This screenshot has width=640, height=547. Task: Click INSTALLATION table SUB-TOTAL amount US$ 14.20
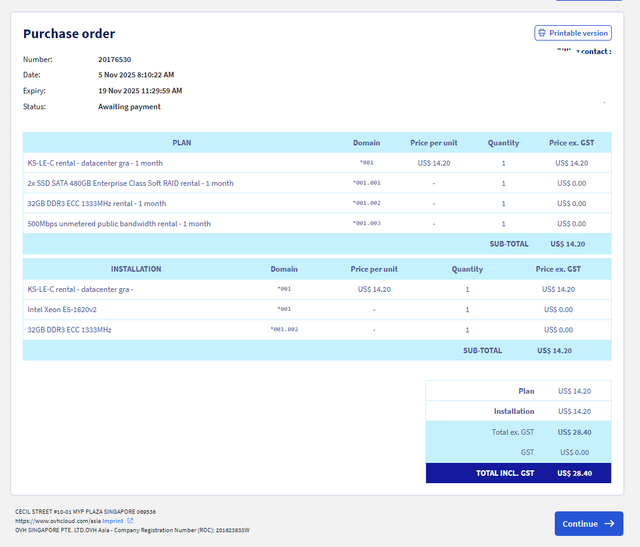(x=554, y=350)
